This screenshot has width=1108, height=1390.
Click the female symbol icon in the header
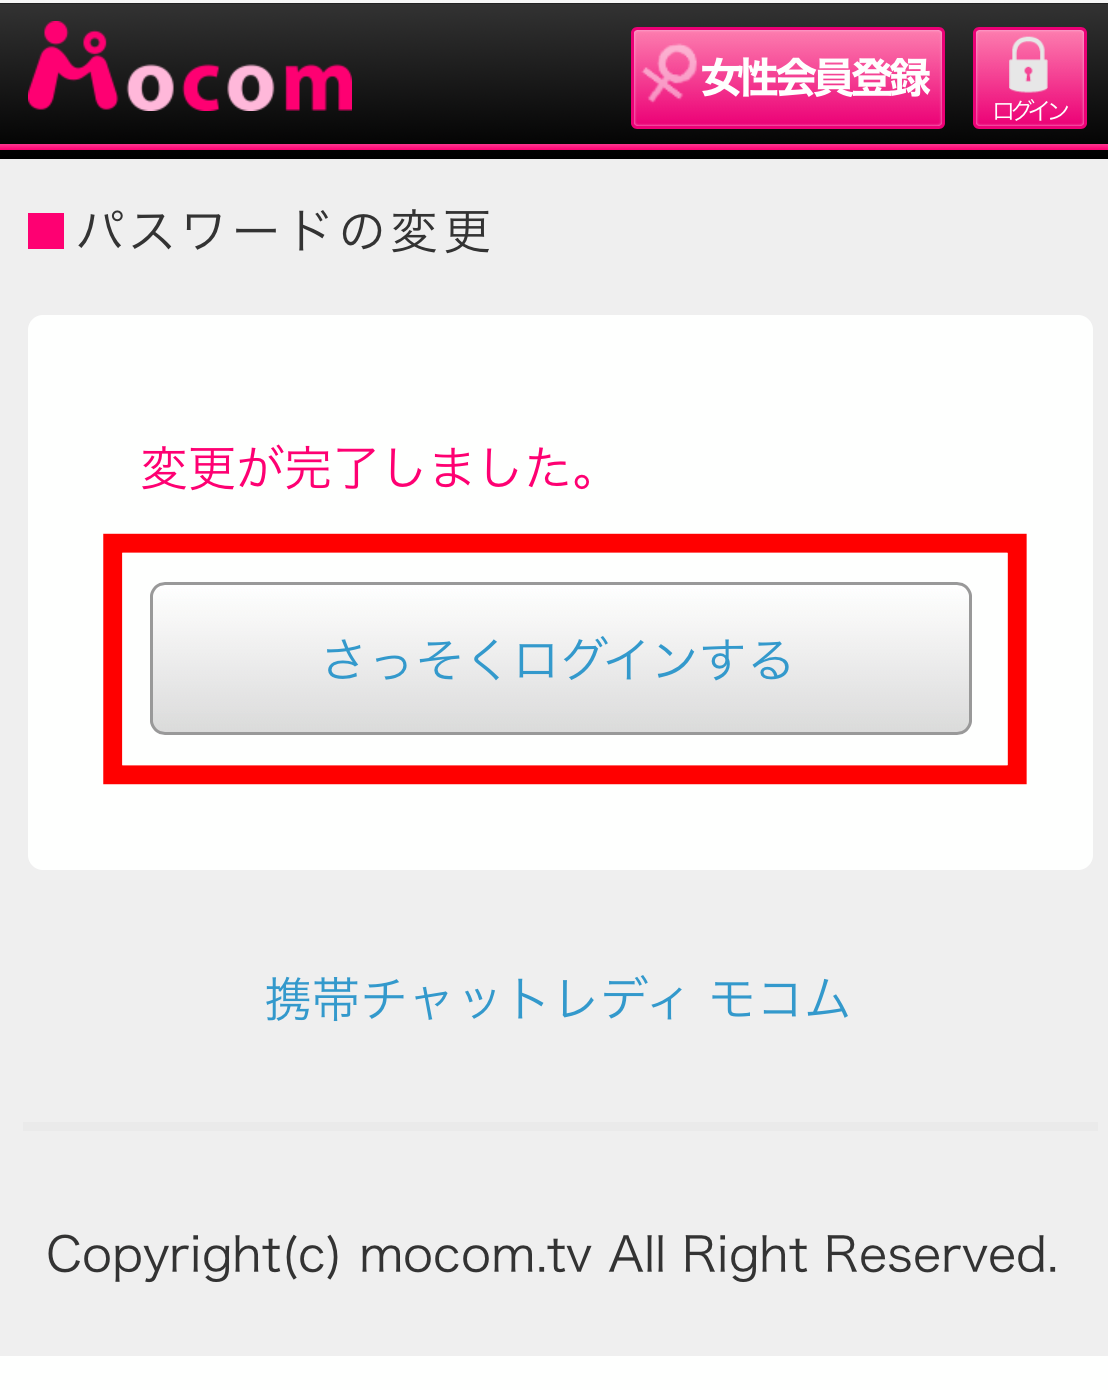click(668, 74)
